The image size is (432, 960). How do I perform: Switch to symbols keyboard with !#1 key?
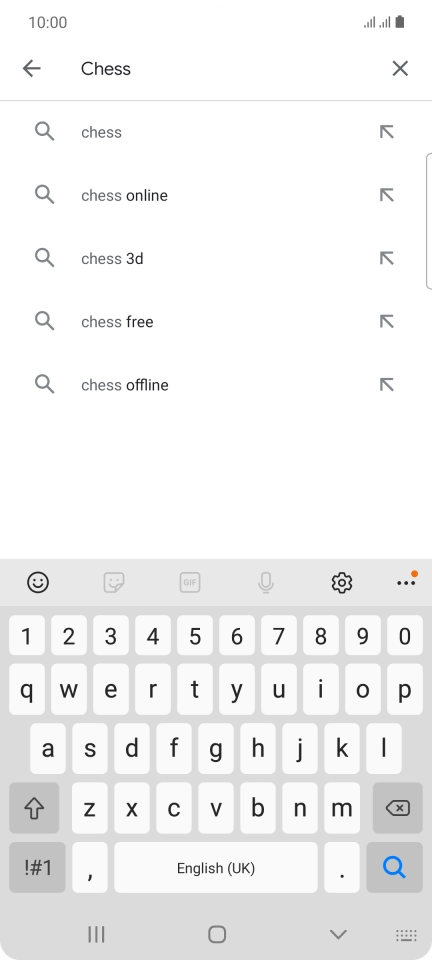(x=37, y=868)
